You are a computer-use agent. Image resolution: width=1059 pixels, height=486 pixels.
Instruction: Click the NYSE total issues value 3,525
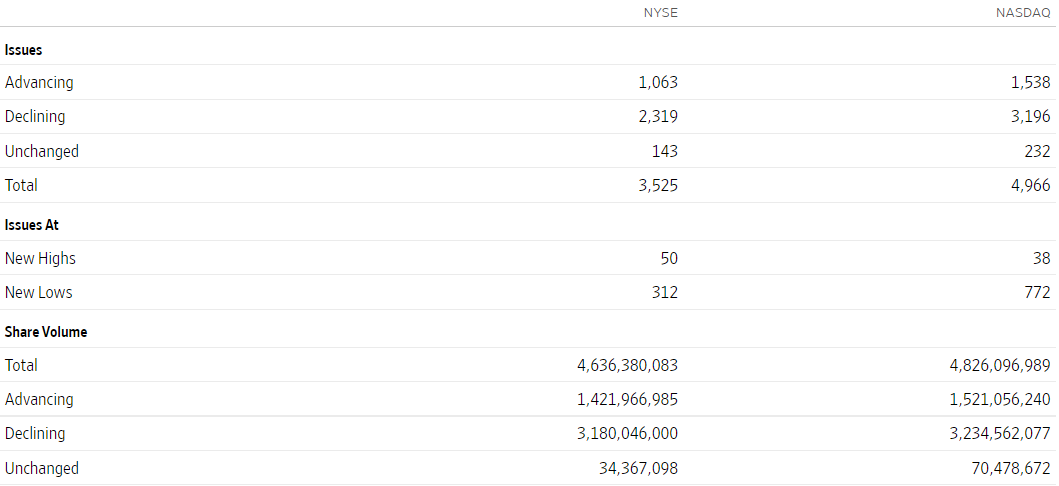[x=658, y=185]
